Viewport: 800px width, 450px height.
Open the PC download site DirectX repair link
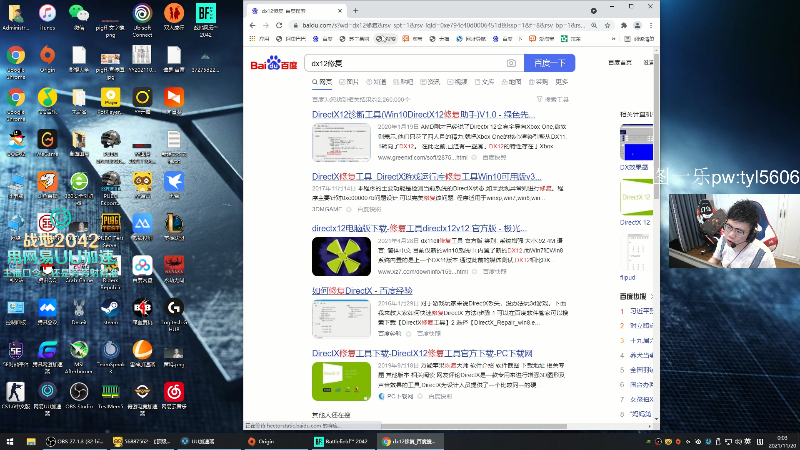pyautogui.click(x=422, y=353)
